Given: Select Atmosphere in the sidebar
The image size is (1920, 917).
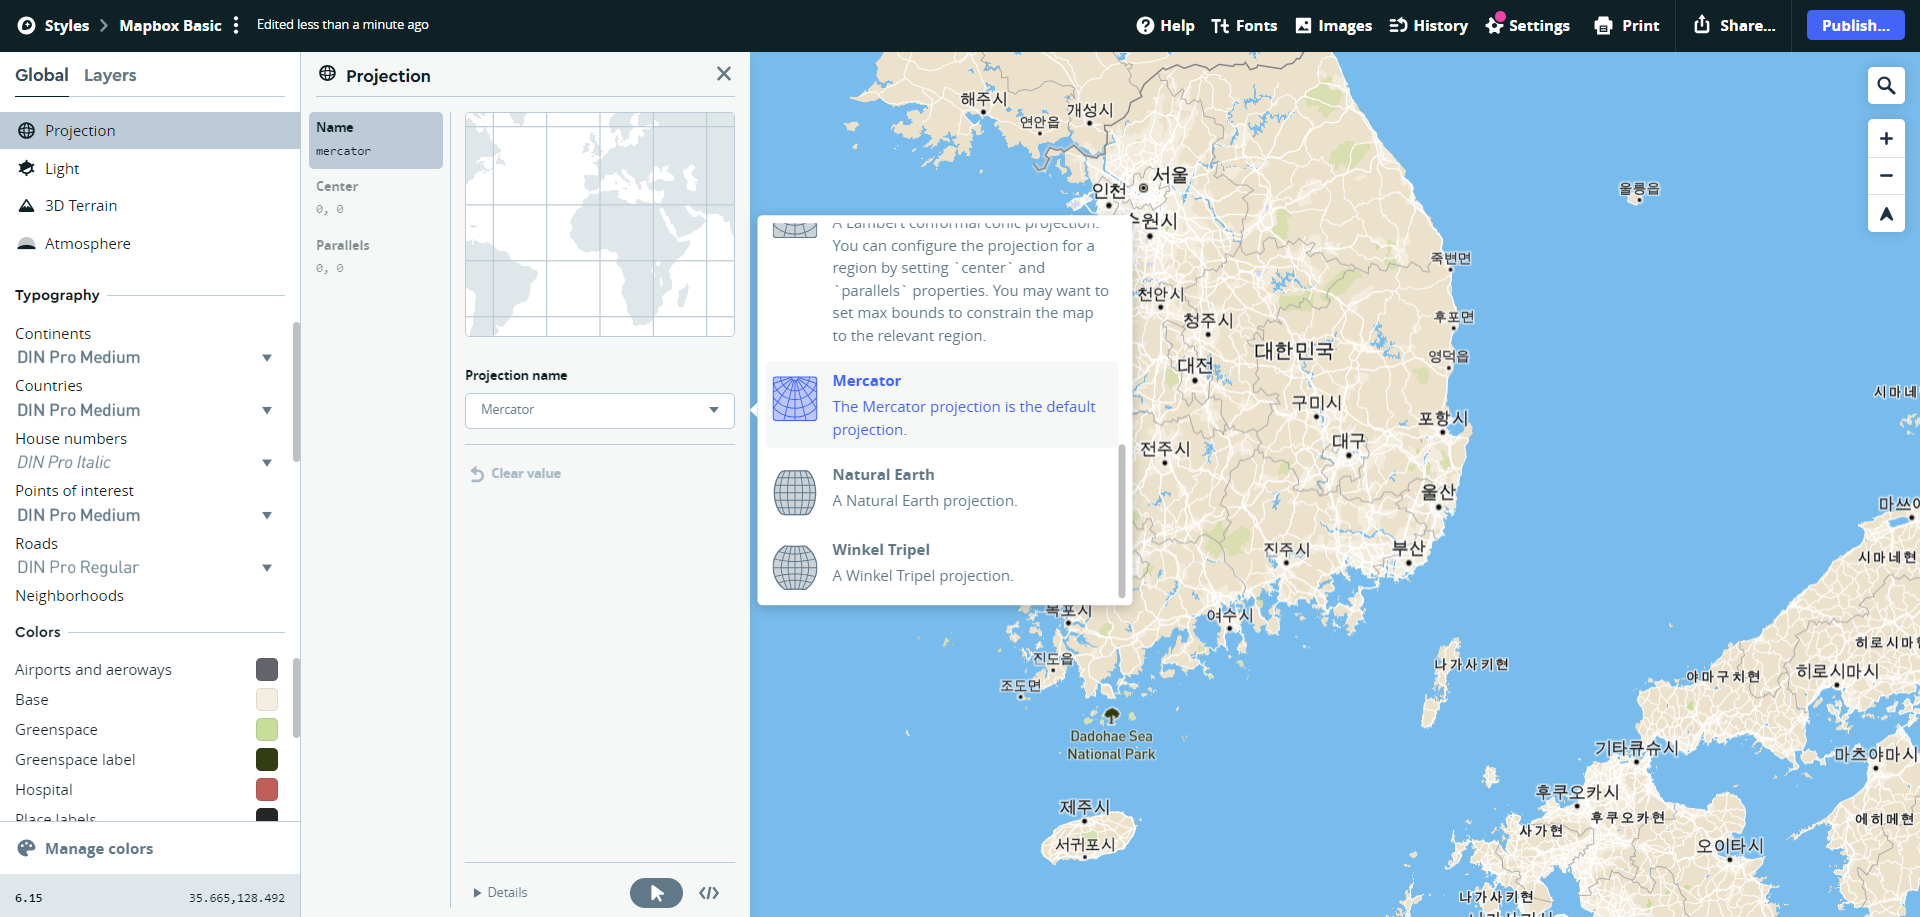Looking at the screenshot, I should (x=150, y=244).
